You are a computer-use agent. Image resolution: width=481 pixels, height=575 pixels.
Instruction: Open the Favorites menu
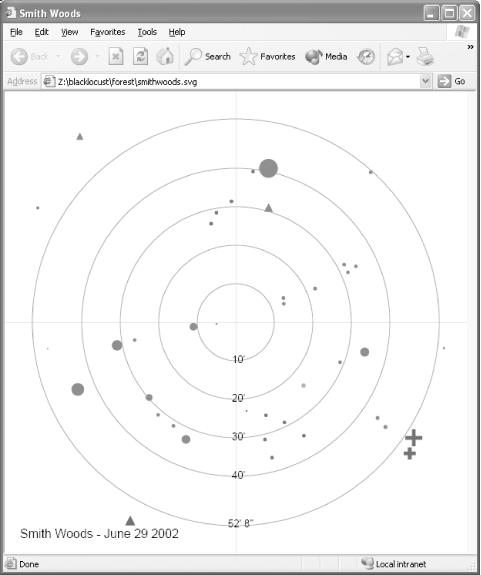click(x=107, y=32)
